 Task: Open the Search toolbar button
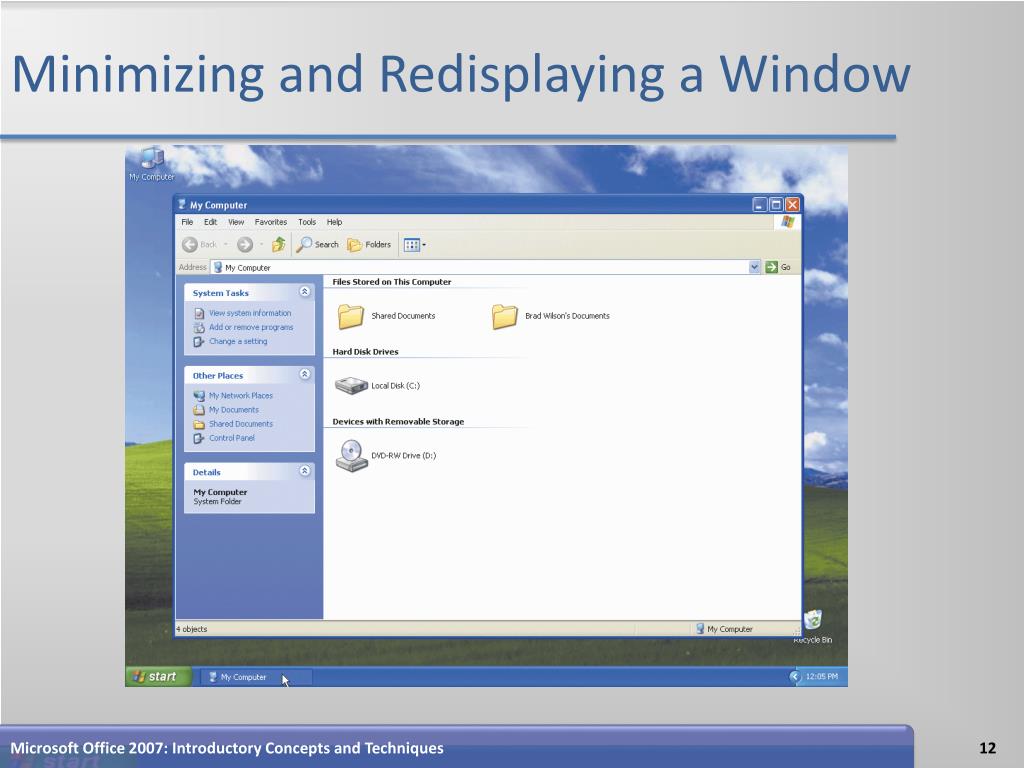tap(318, 245)
